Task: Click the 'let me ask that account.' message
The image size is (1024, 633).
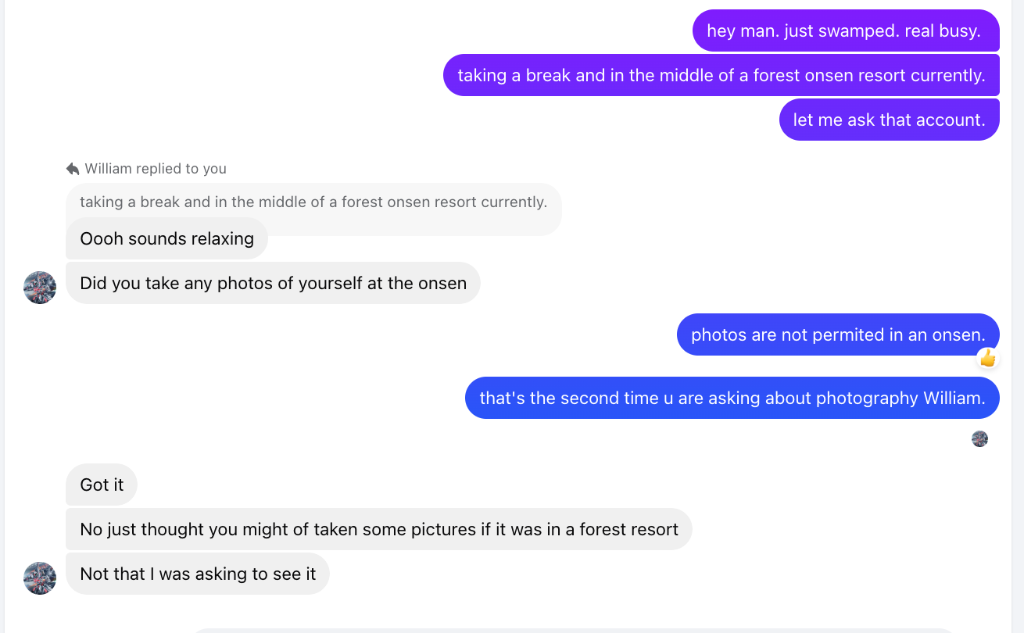Action: coord(889,120)
